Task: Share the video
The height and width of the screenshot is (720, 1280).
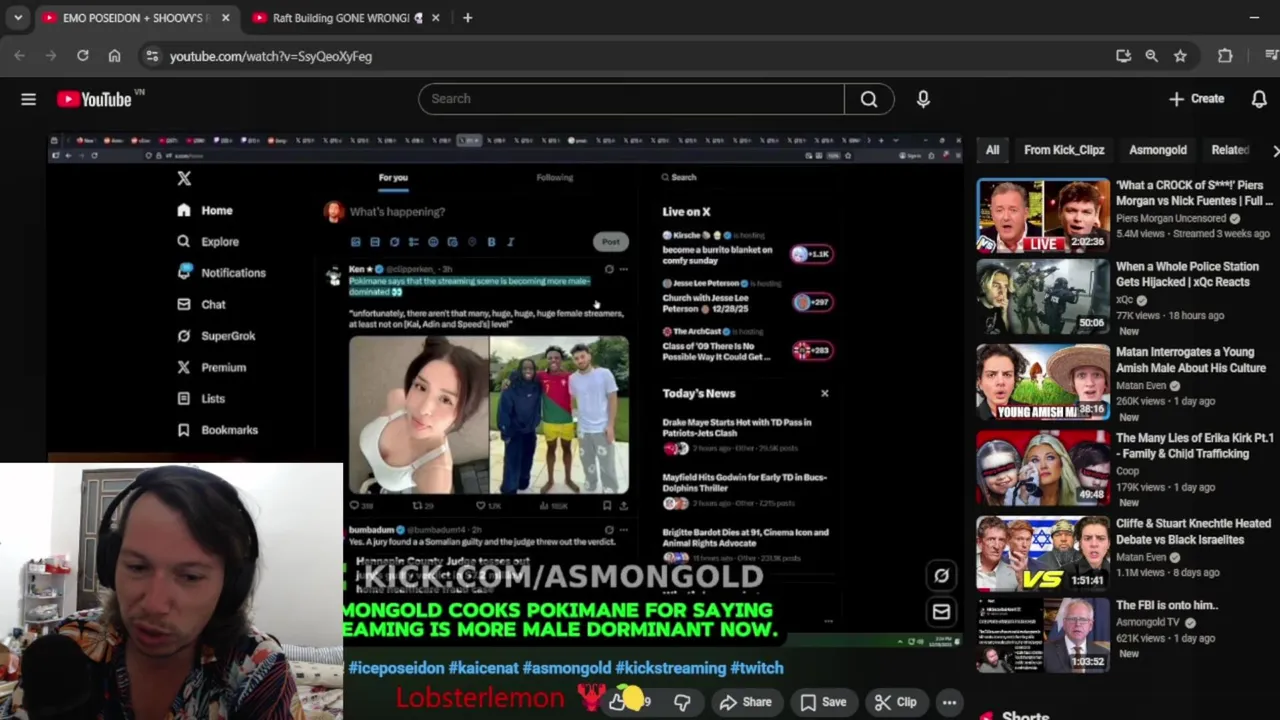Action: pos(746,702)
